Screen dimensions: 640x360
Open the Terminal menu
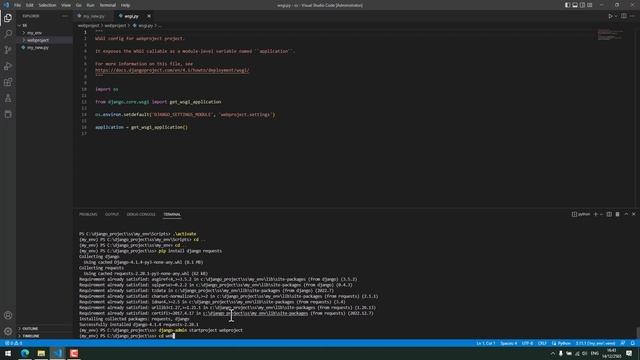pos(108,5)
